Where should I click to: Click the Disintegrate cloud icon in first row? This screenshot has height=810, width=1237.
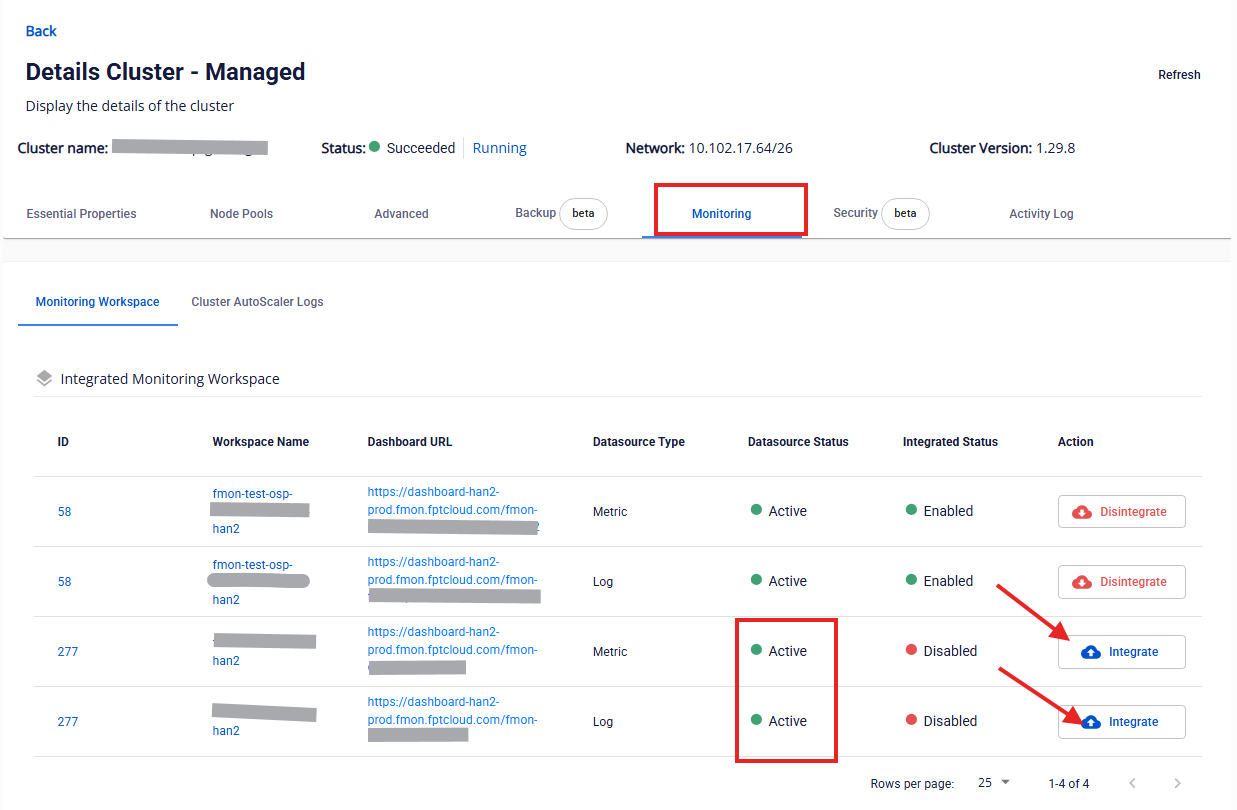pos(1081,512)
